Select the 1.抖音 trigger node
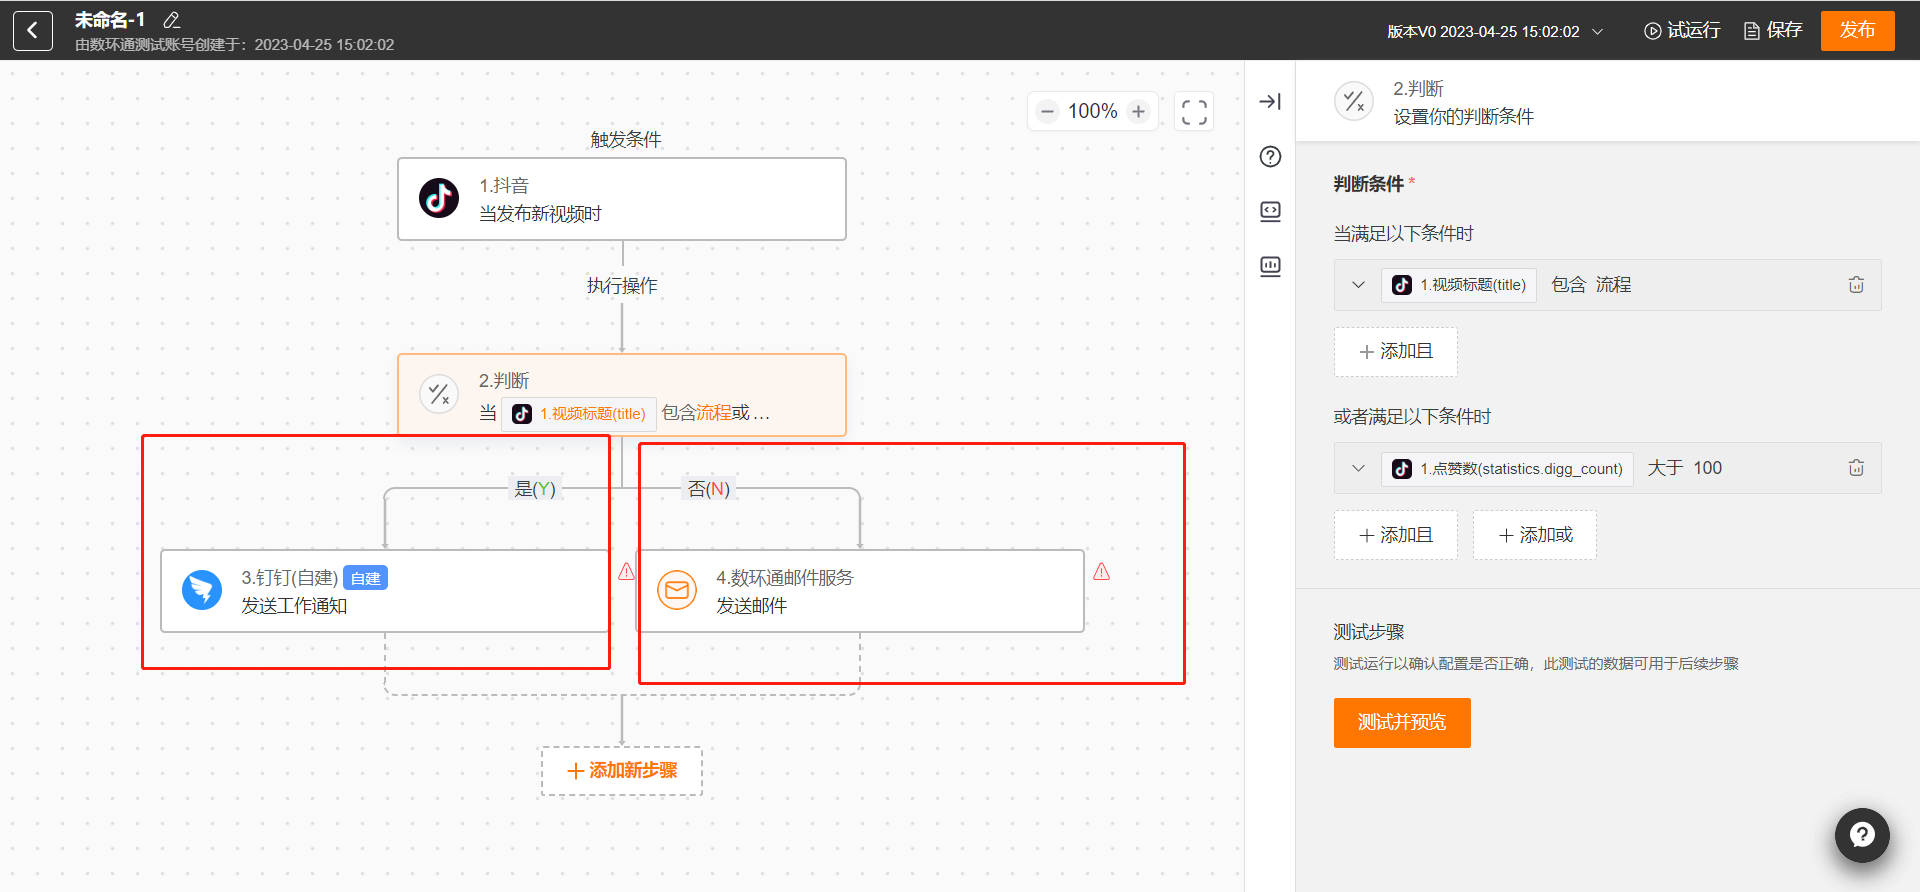This screenshot has width=1920, height=892. point(621,199)
